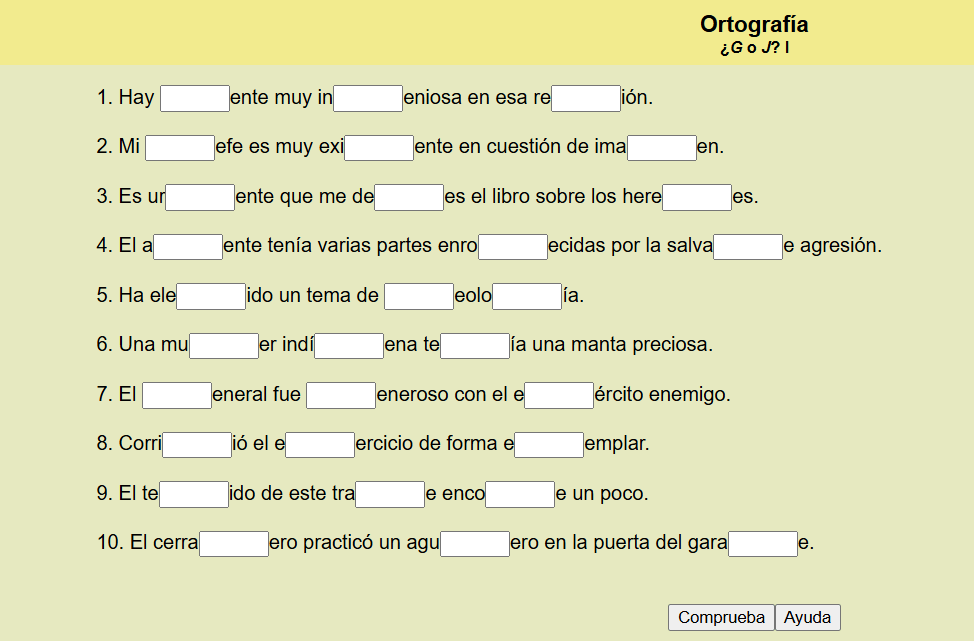This screenshot has width=974, height=641.
Task: Click the Comprueba button
Action: click(x=721, y=617)
